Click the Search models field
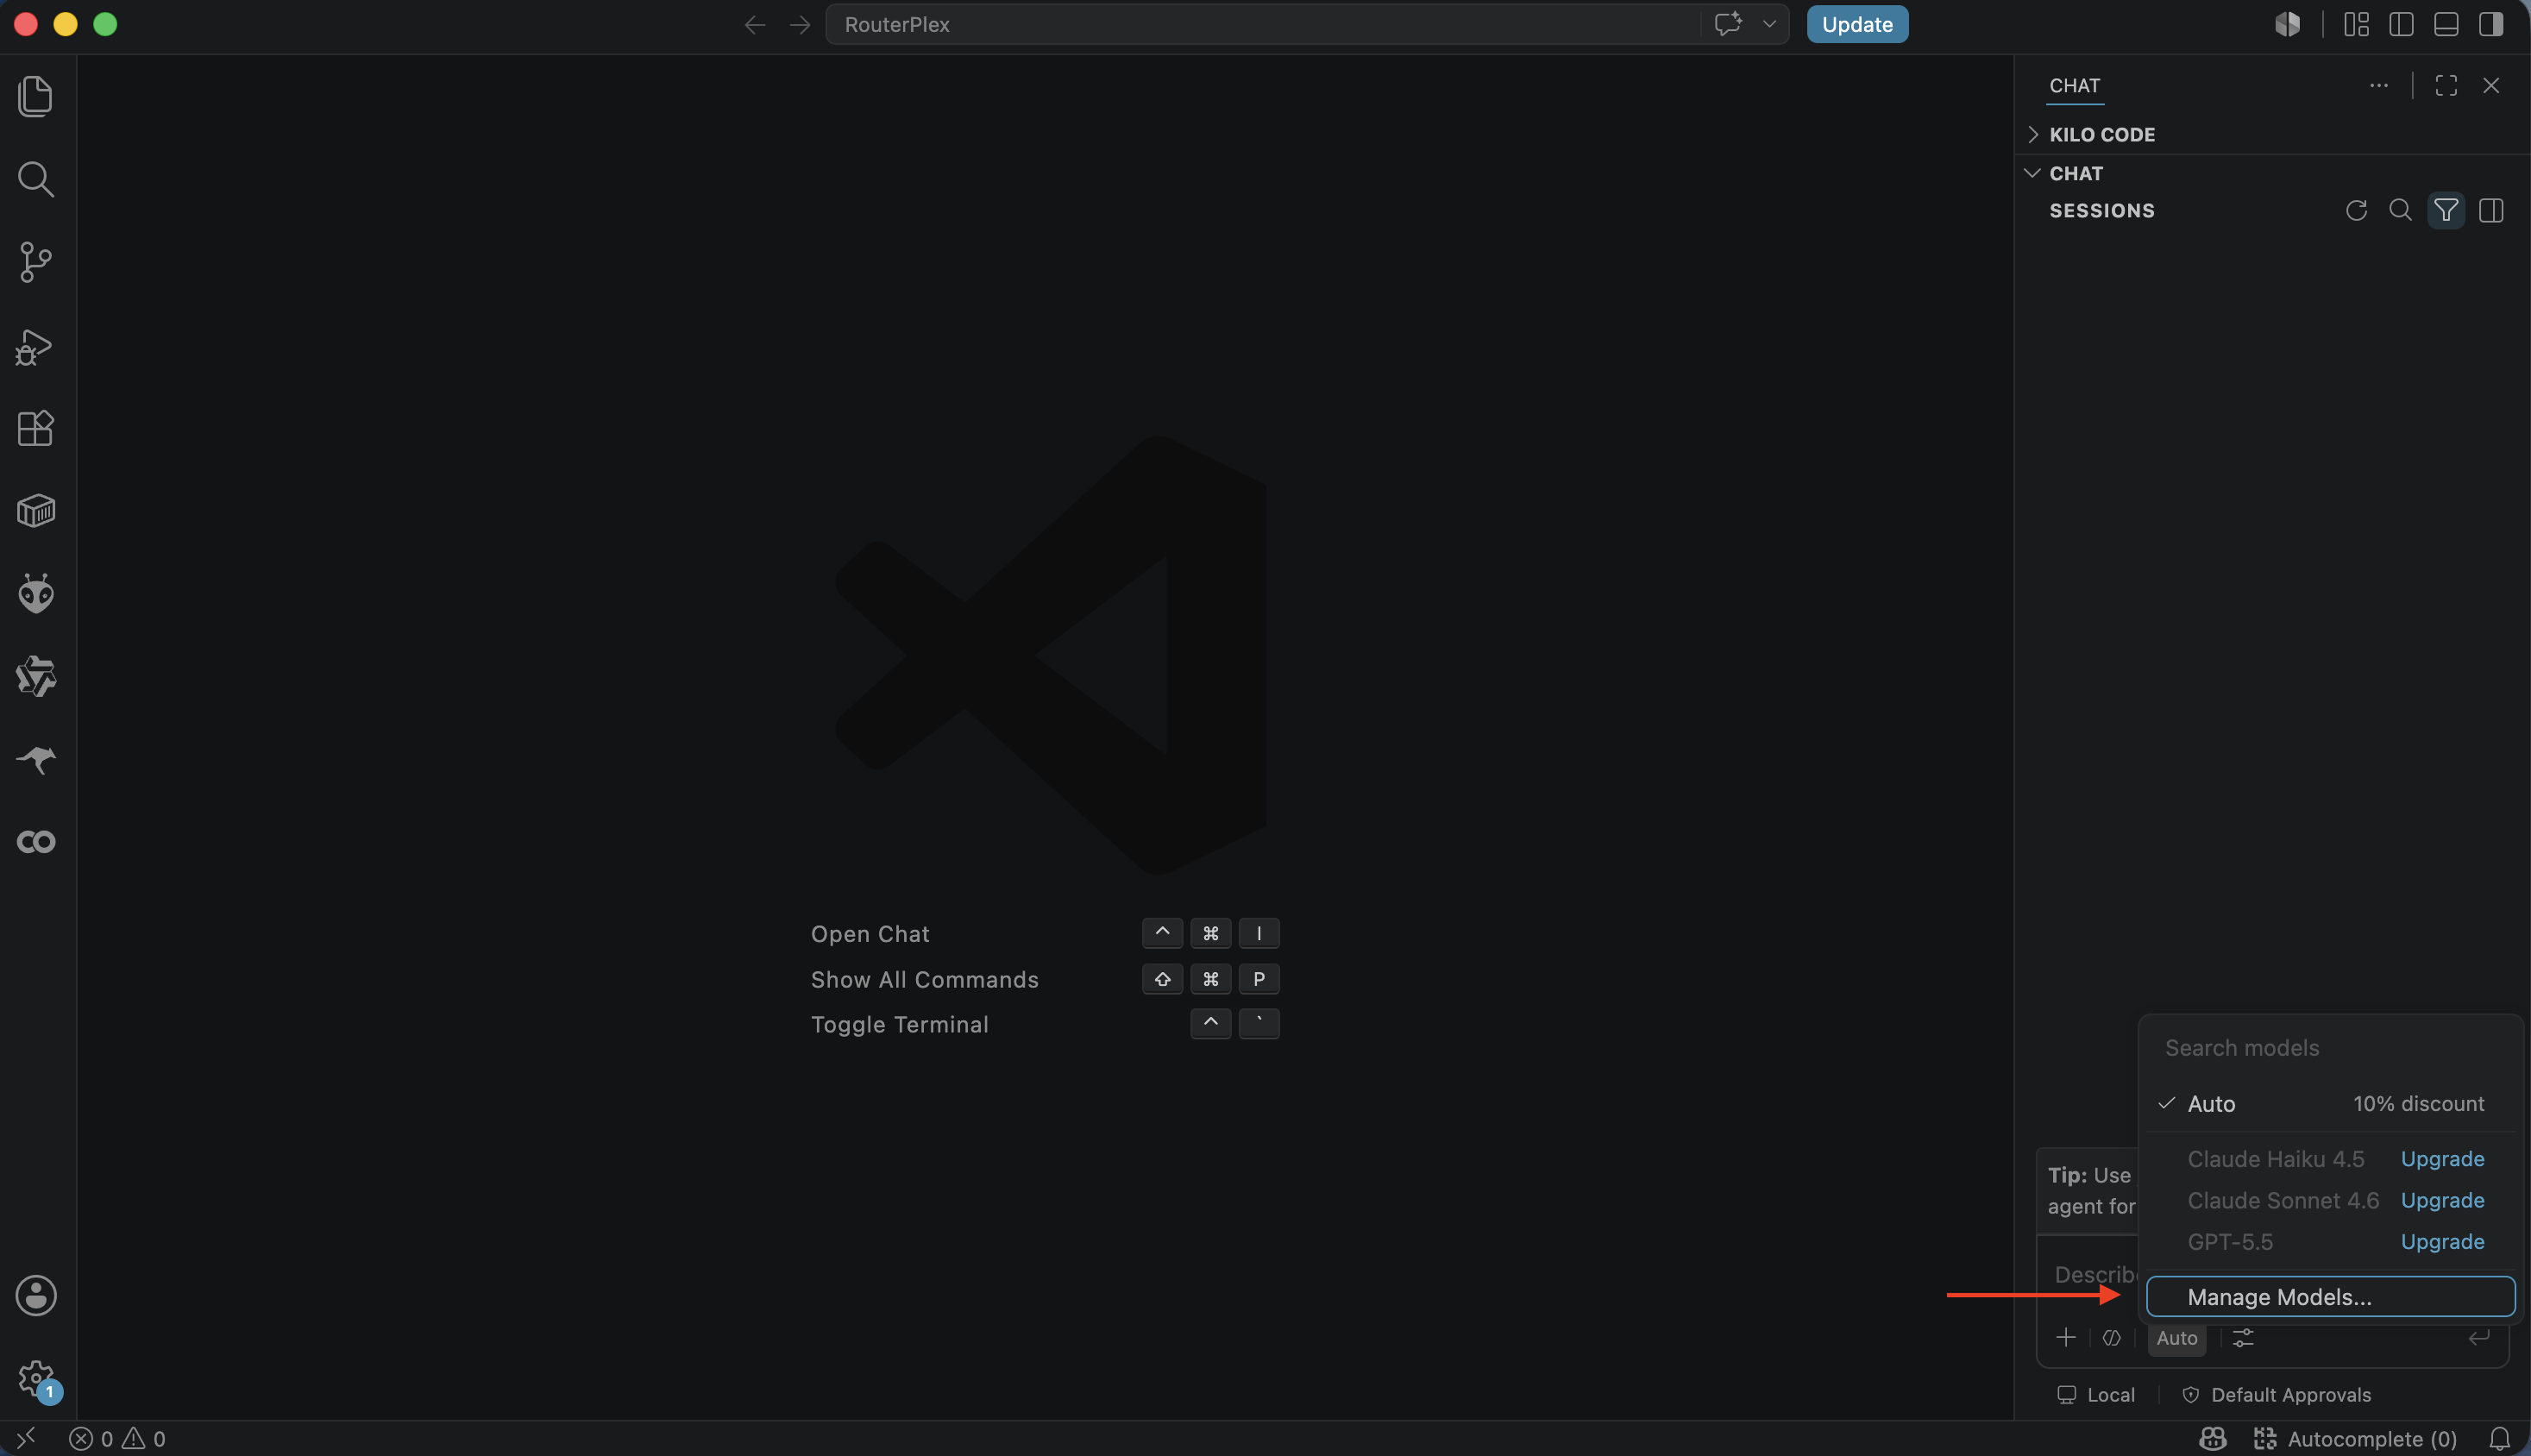The width and height of the screenshot is (2531, 1456). (x=2330, y=1047)
